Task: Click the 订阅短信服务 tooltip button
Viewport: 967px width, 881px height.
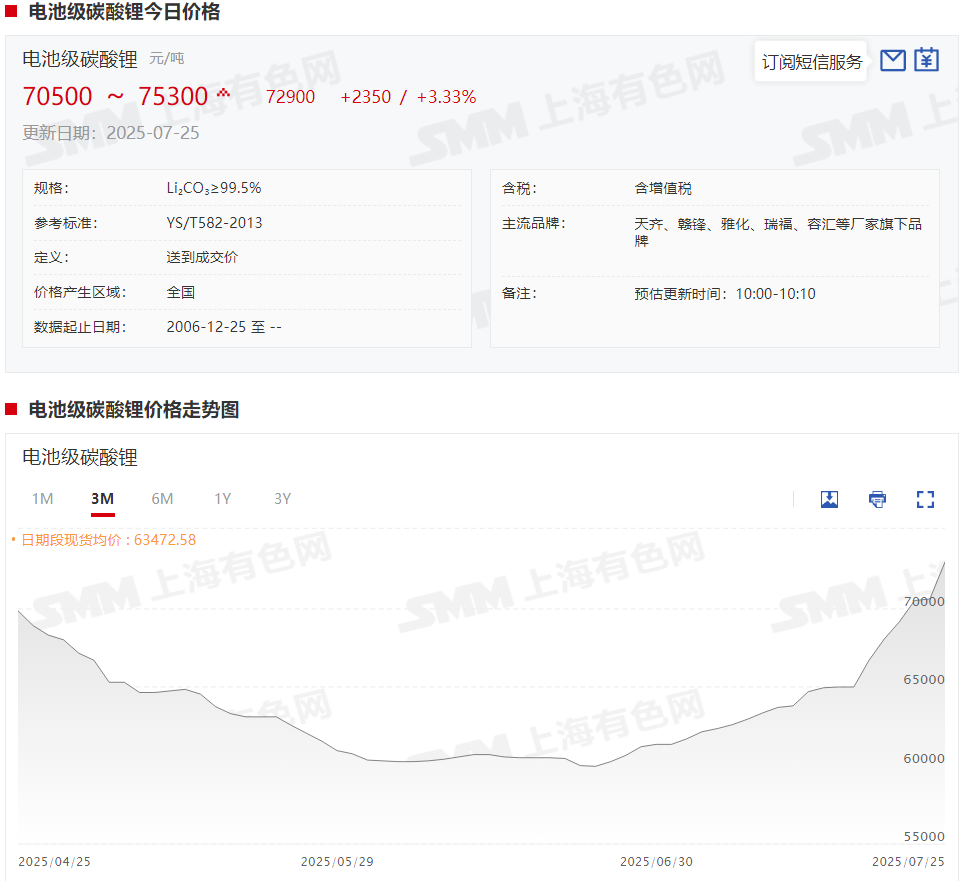Action: pyautogui.click(x=811, y=62)
